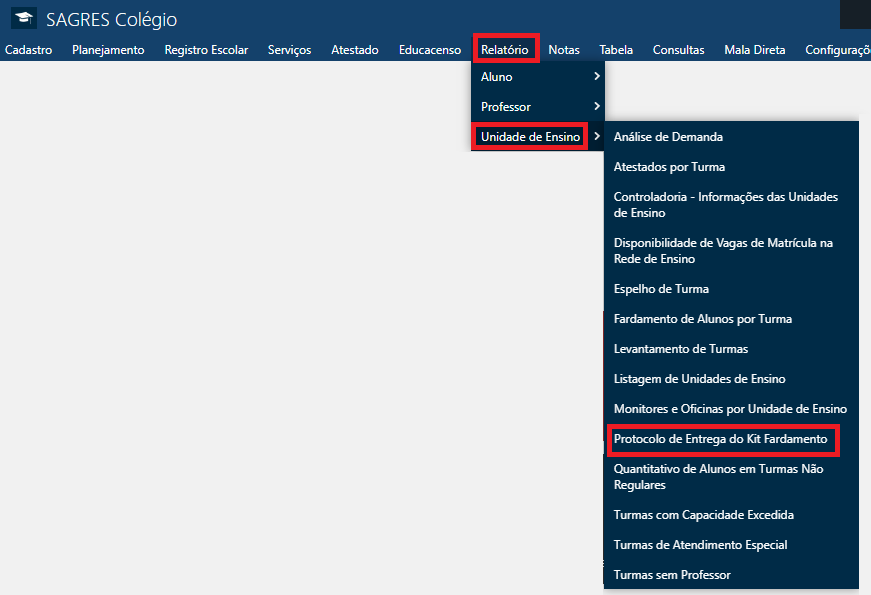This screenshot has width=871, height=595.
Task: Open the Mala Direta menu
Action: 754,49
